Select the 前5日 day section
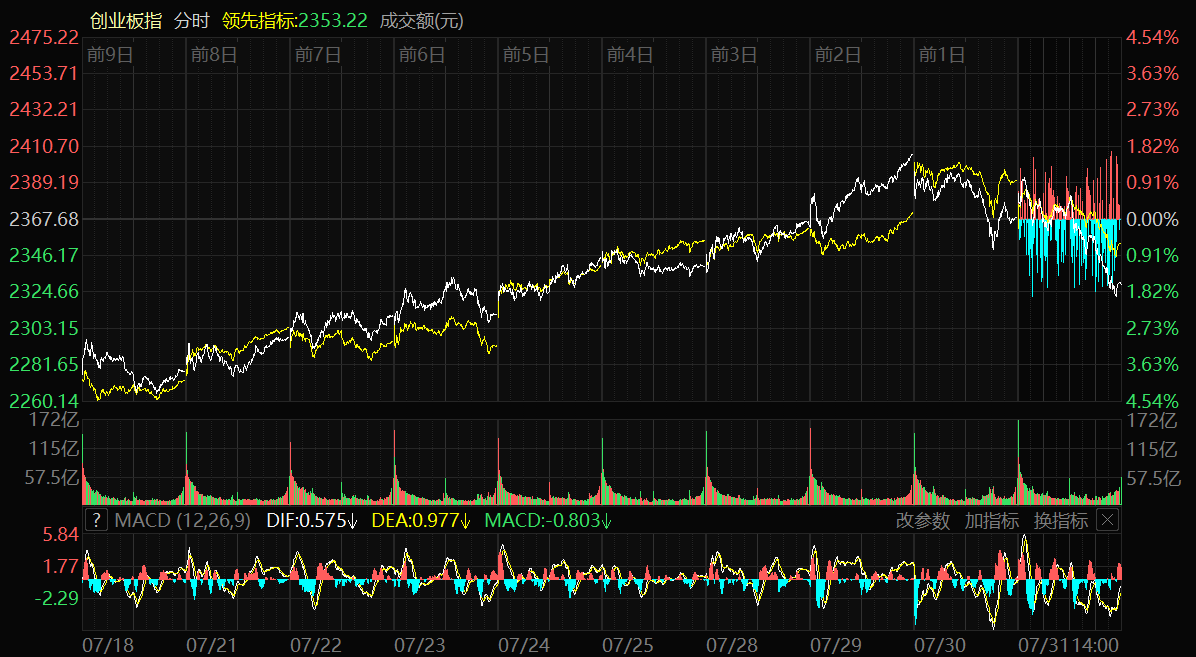1196x657 pixels. 526,55
